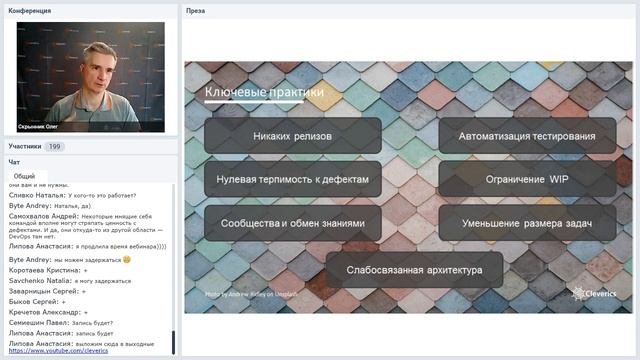Click Заварницын Сергей's chat message

pos(47,291)
